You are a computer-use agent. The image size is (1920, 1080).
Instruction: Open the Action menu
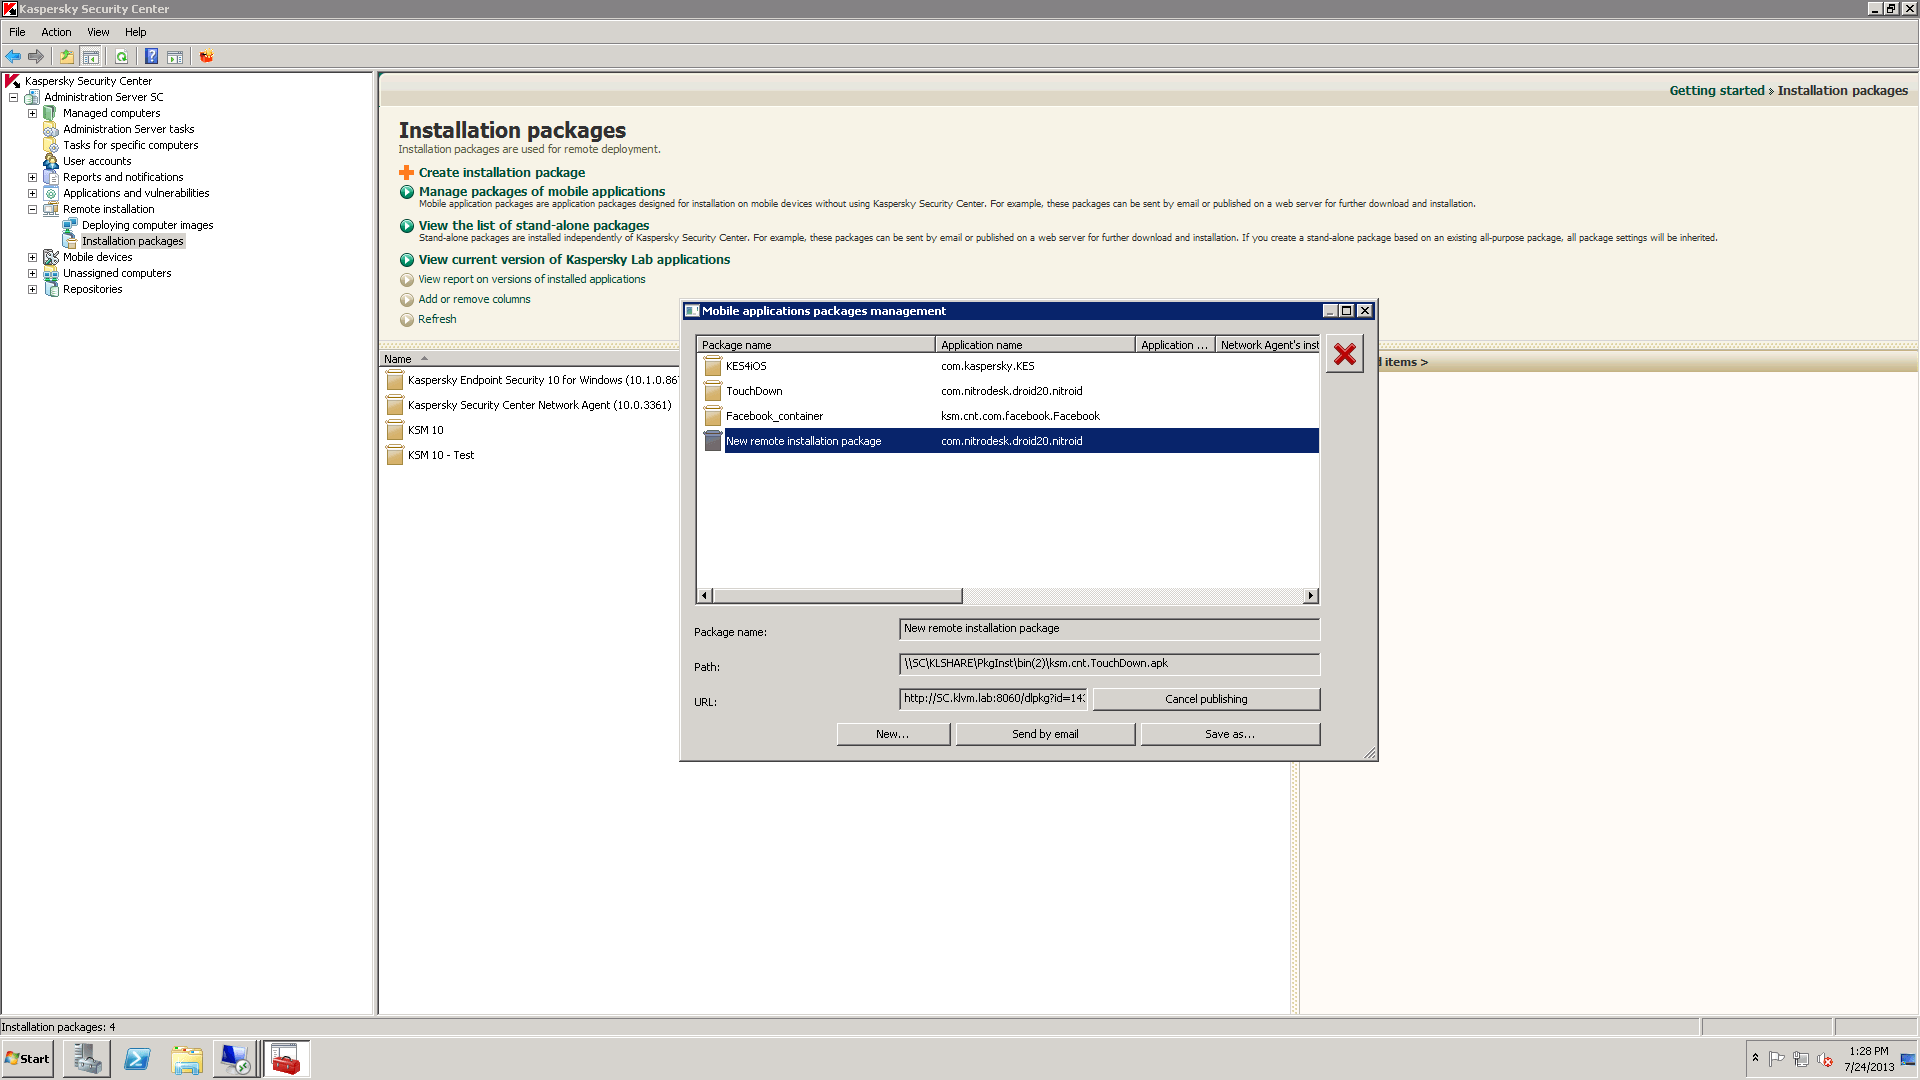[x=56, y=32]
